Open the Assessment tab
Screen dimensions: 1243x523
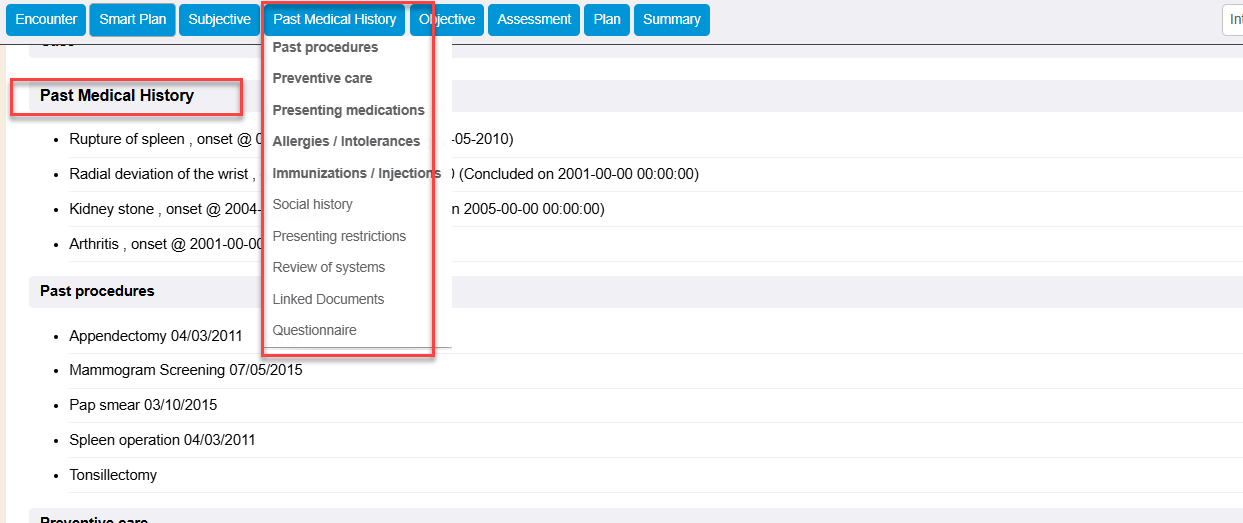coord(534,20)
